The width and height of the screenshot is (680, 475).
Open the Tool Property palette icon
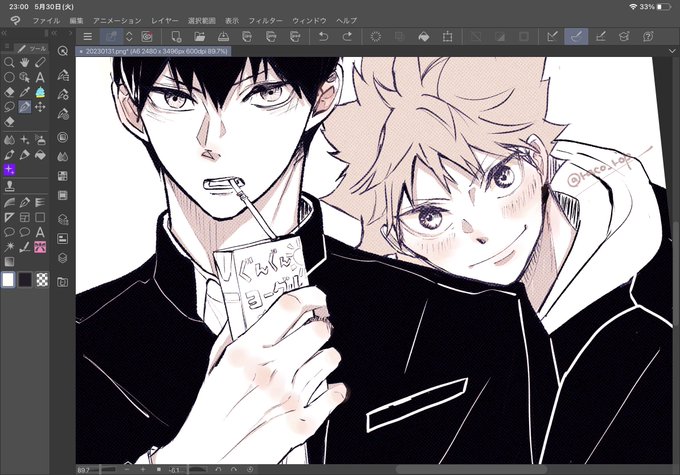tap(63, 94)
